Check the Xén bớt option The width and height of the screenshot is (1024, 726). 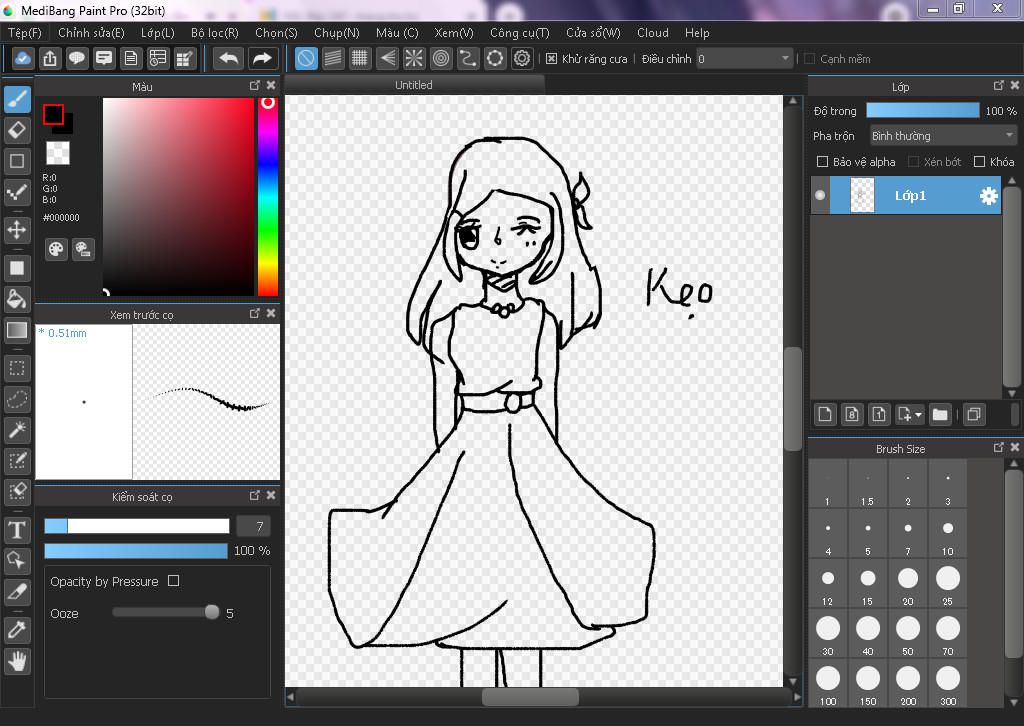(x=914, y=161)
